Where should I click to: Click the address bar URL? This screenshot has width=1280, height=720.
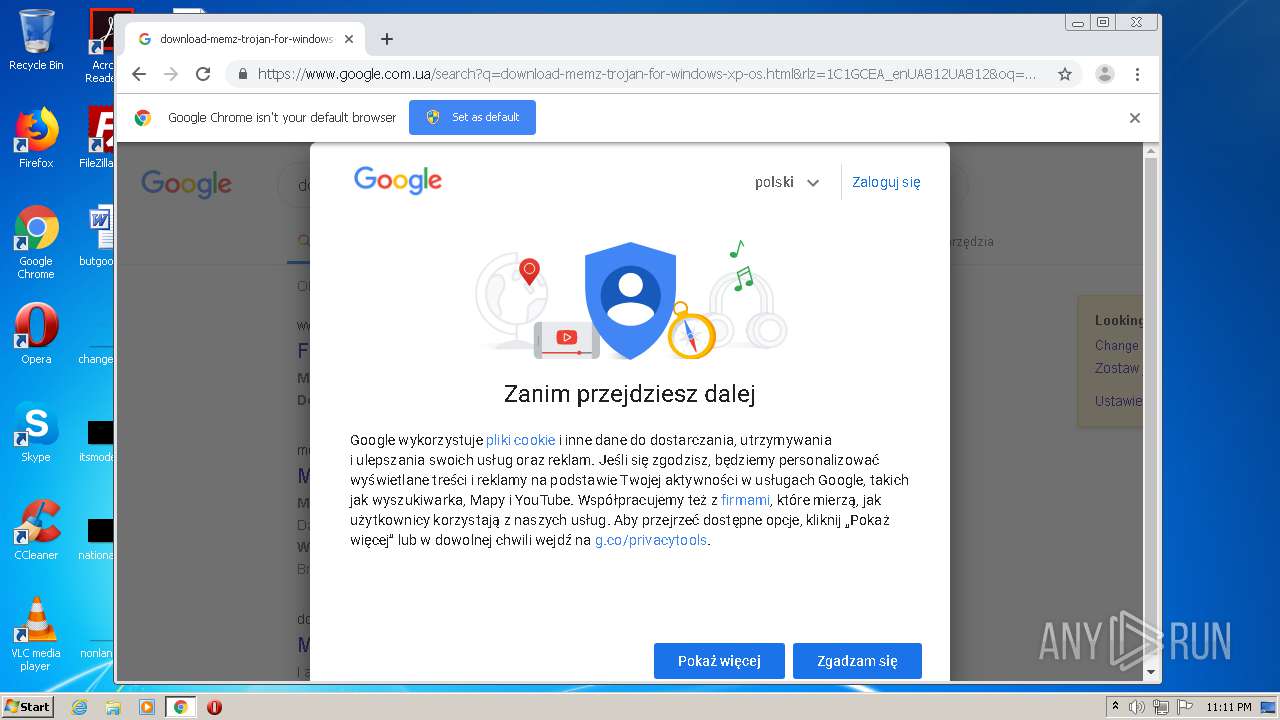pos(647,74)
